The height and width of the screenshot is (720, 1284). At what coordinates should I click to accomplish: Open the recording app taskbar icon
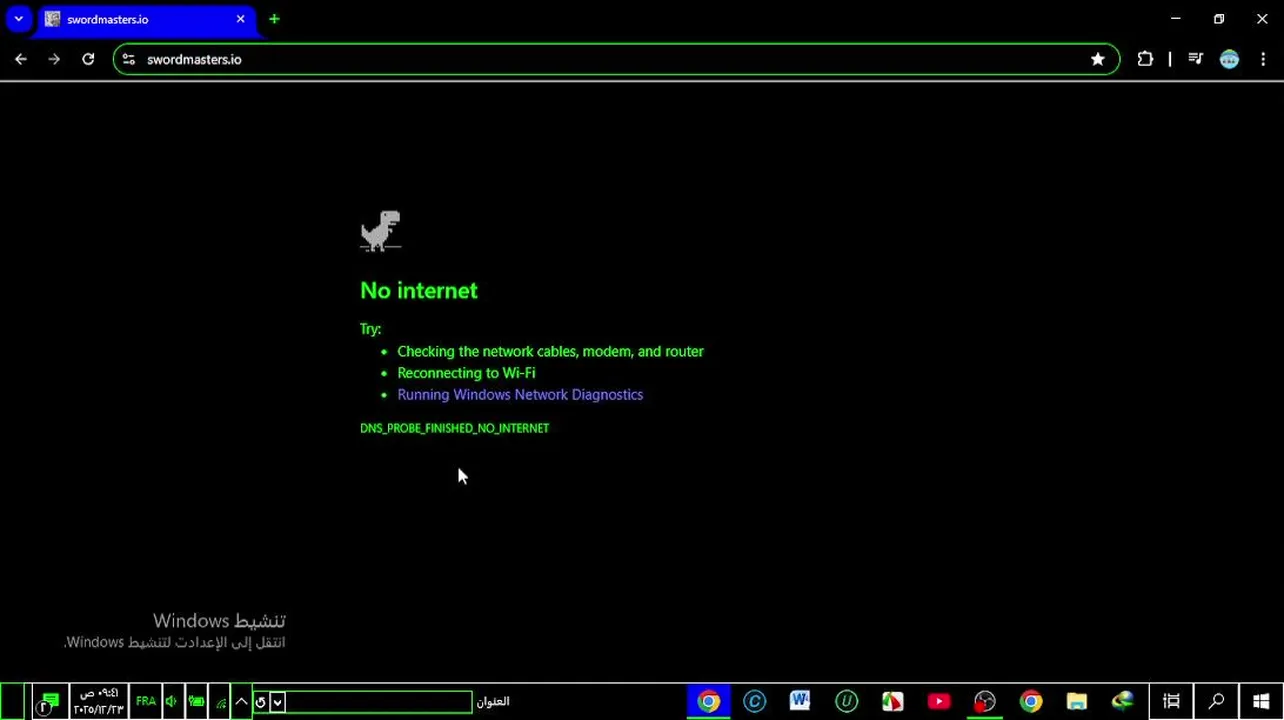click(985, 702)
